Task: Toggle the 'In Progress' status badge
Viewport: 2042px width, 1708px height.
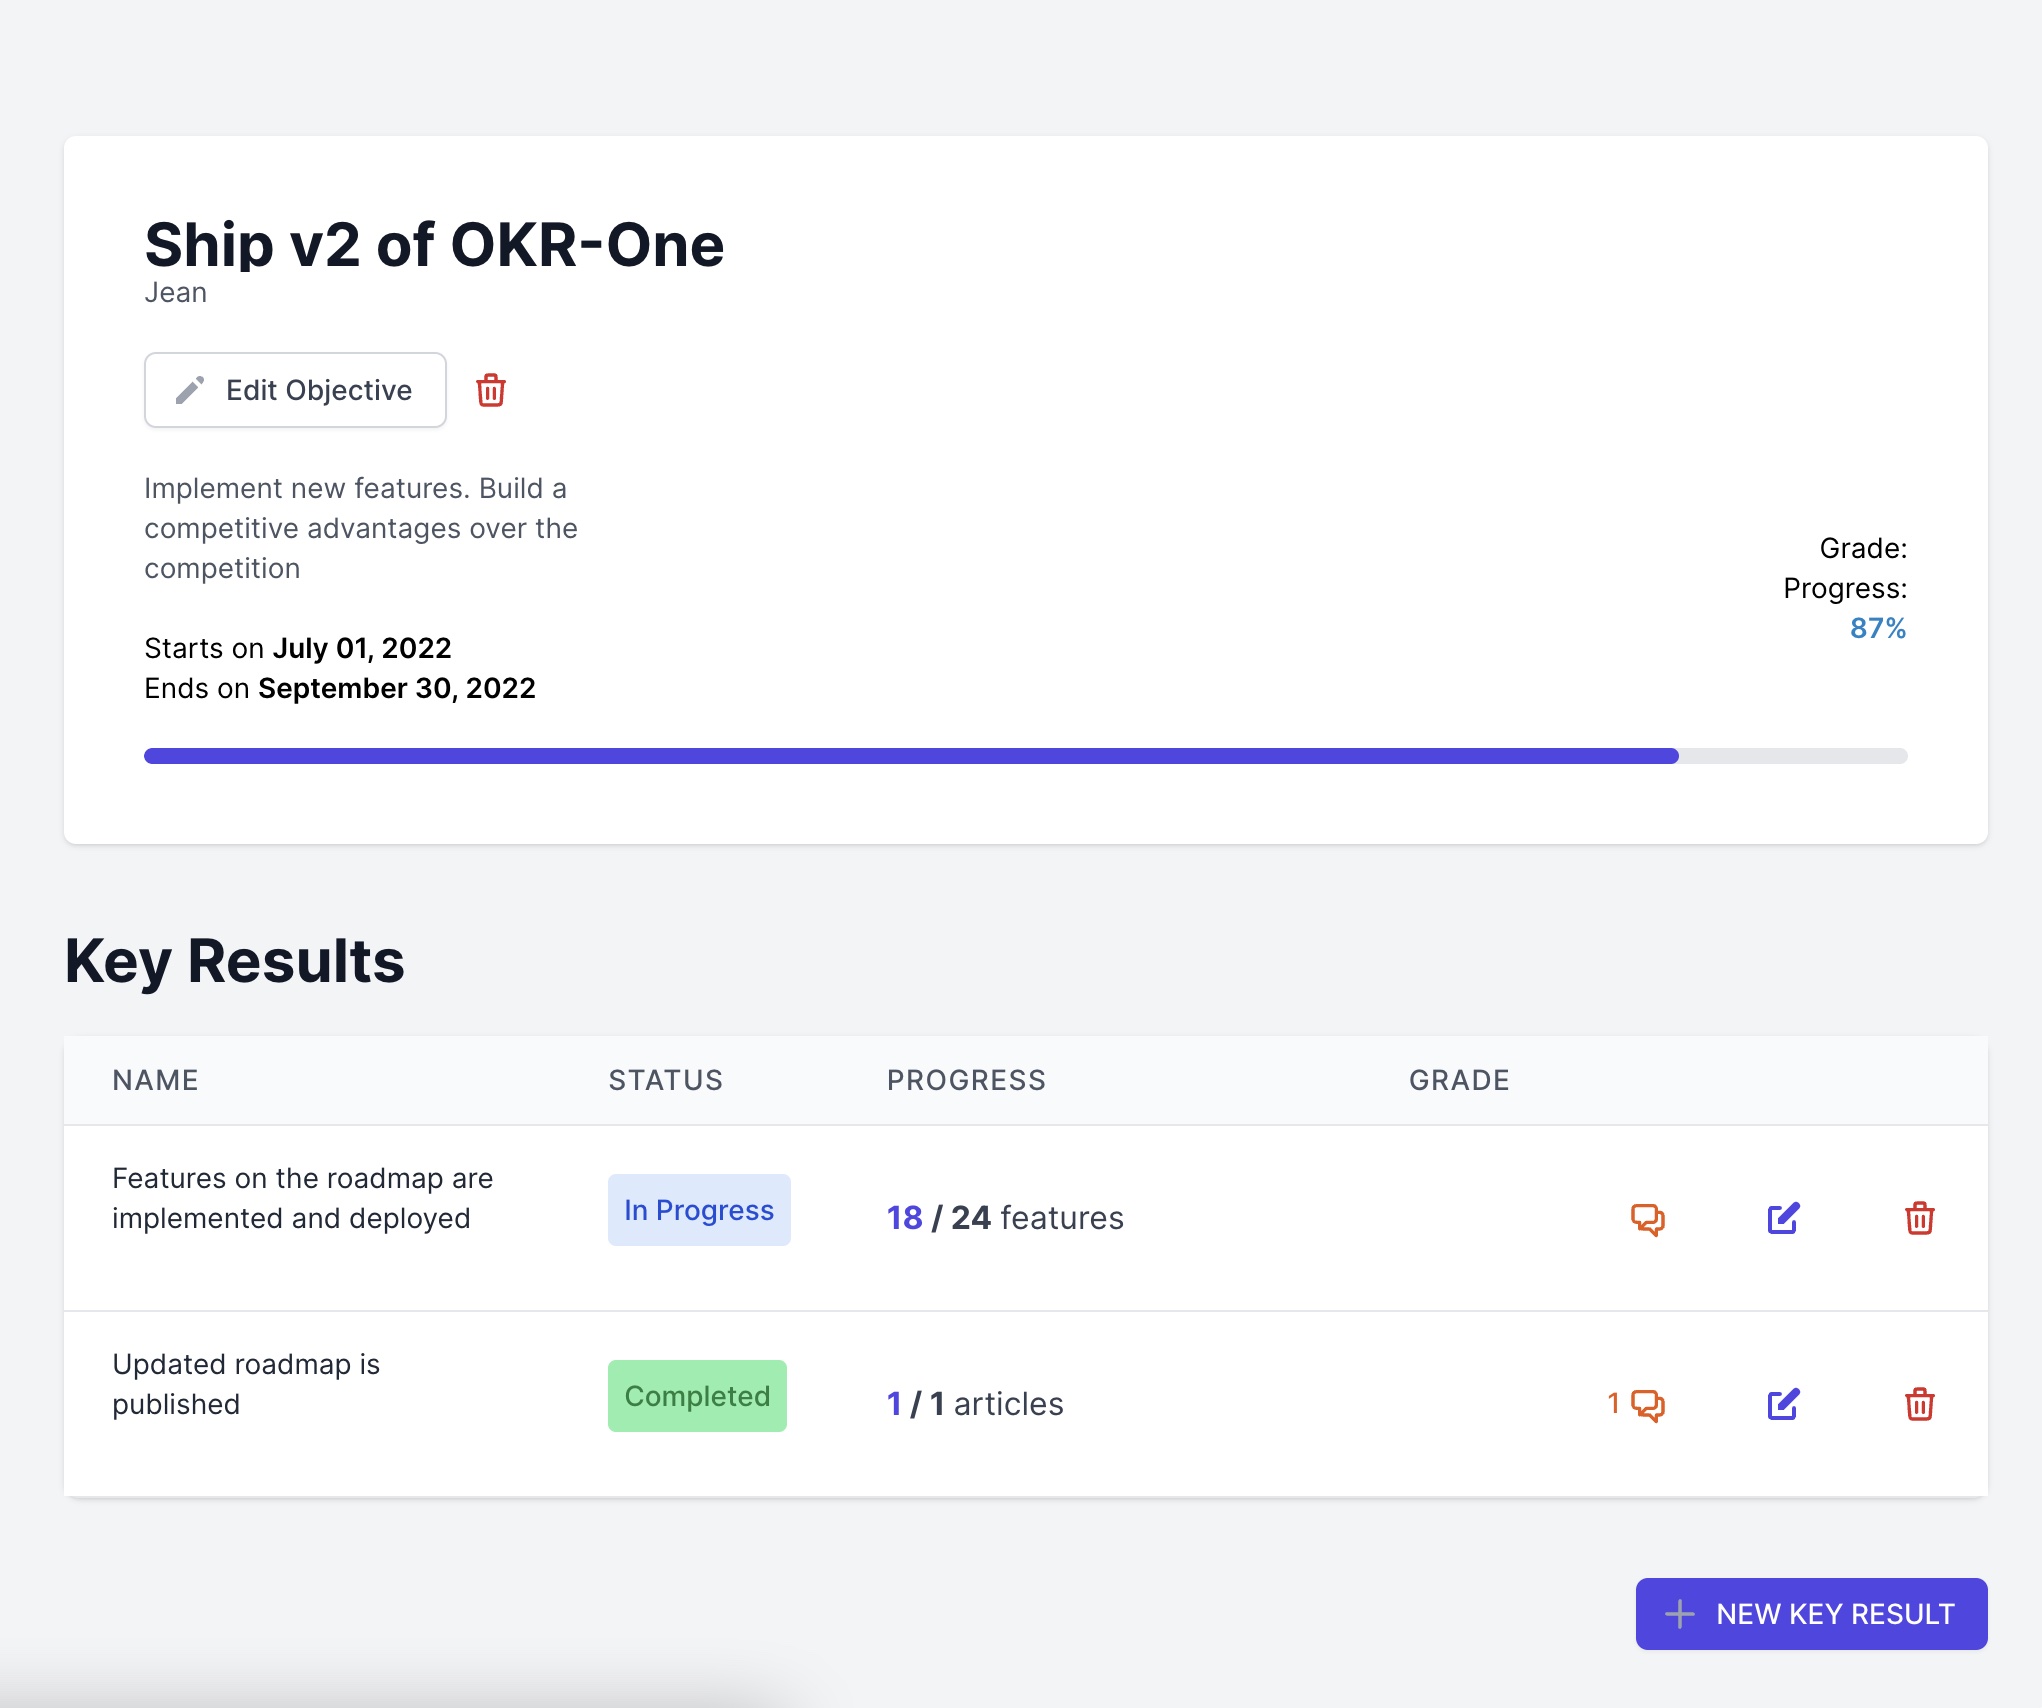Action: click(x=698, y=1210)
